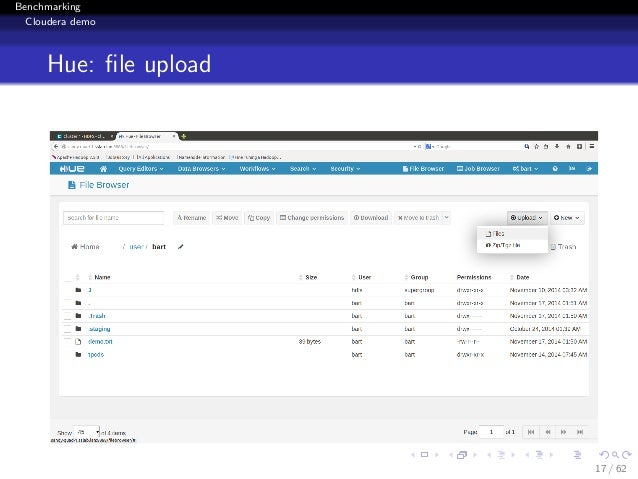Tick the checkbox for demo.txt row
The width and height of the screenshot is (638, 479).
68,341
